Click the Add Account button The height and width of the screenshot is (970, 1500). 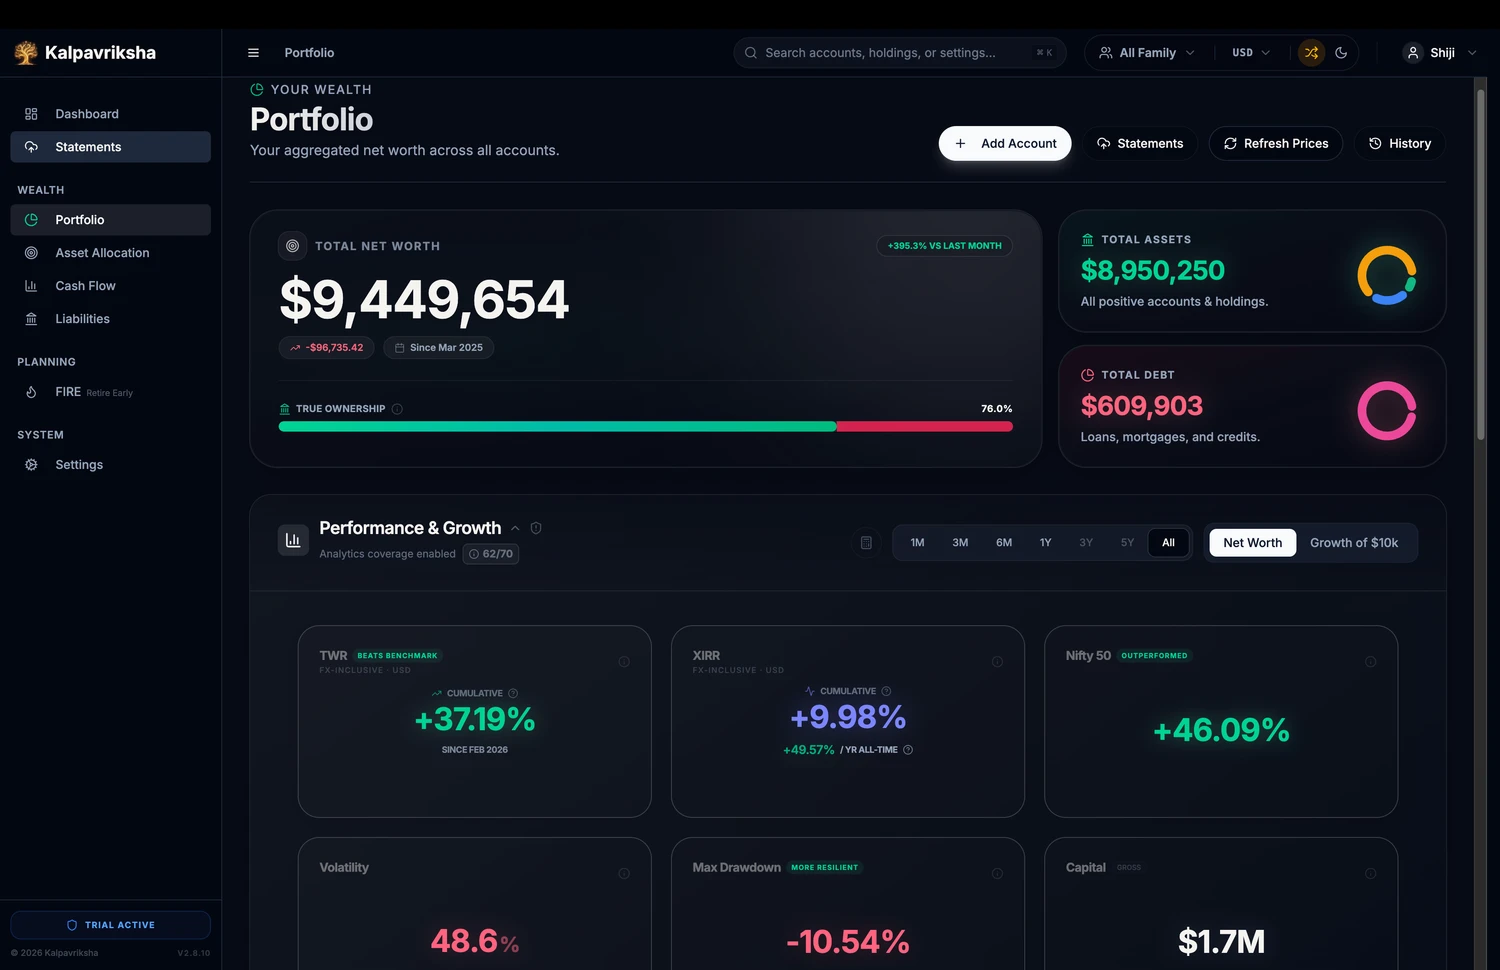[1005, 143]
